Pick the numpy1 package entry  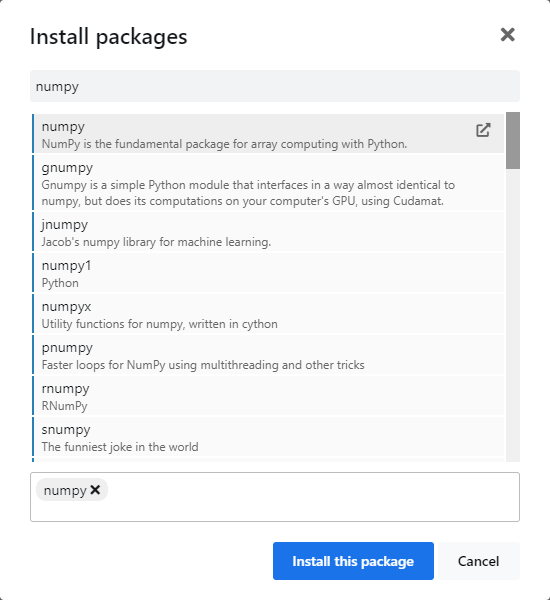(x=268, y=272)
